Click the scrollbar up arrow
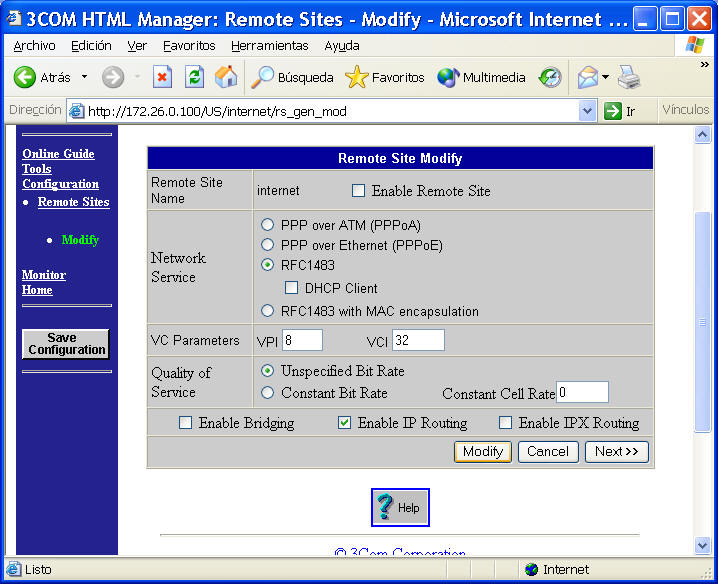718x584 pixels. pos(702,135)
